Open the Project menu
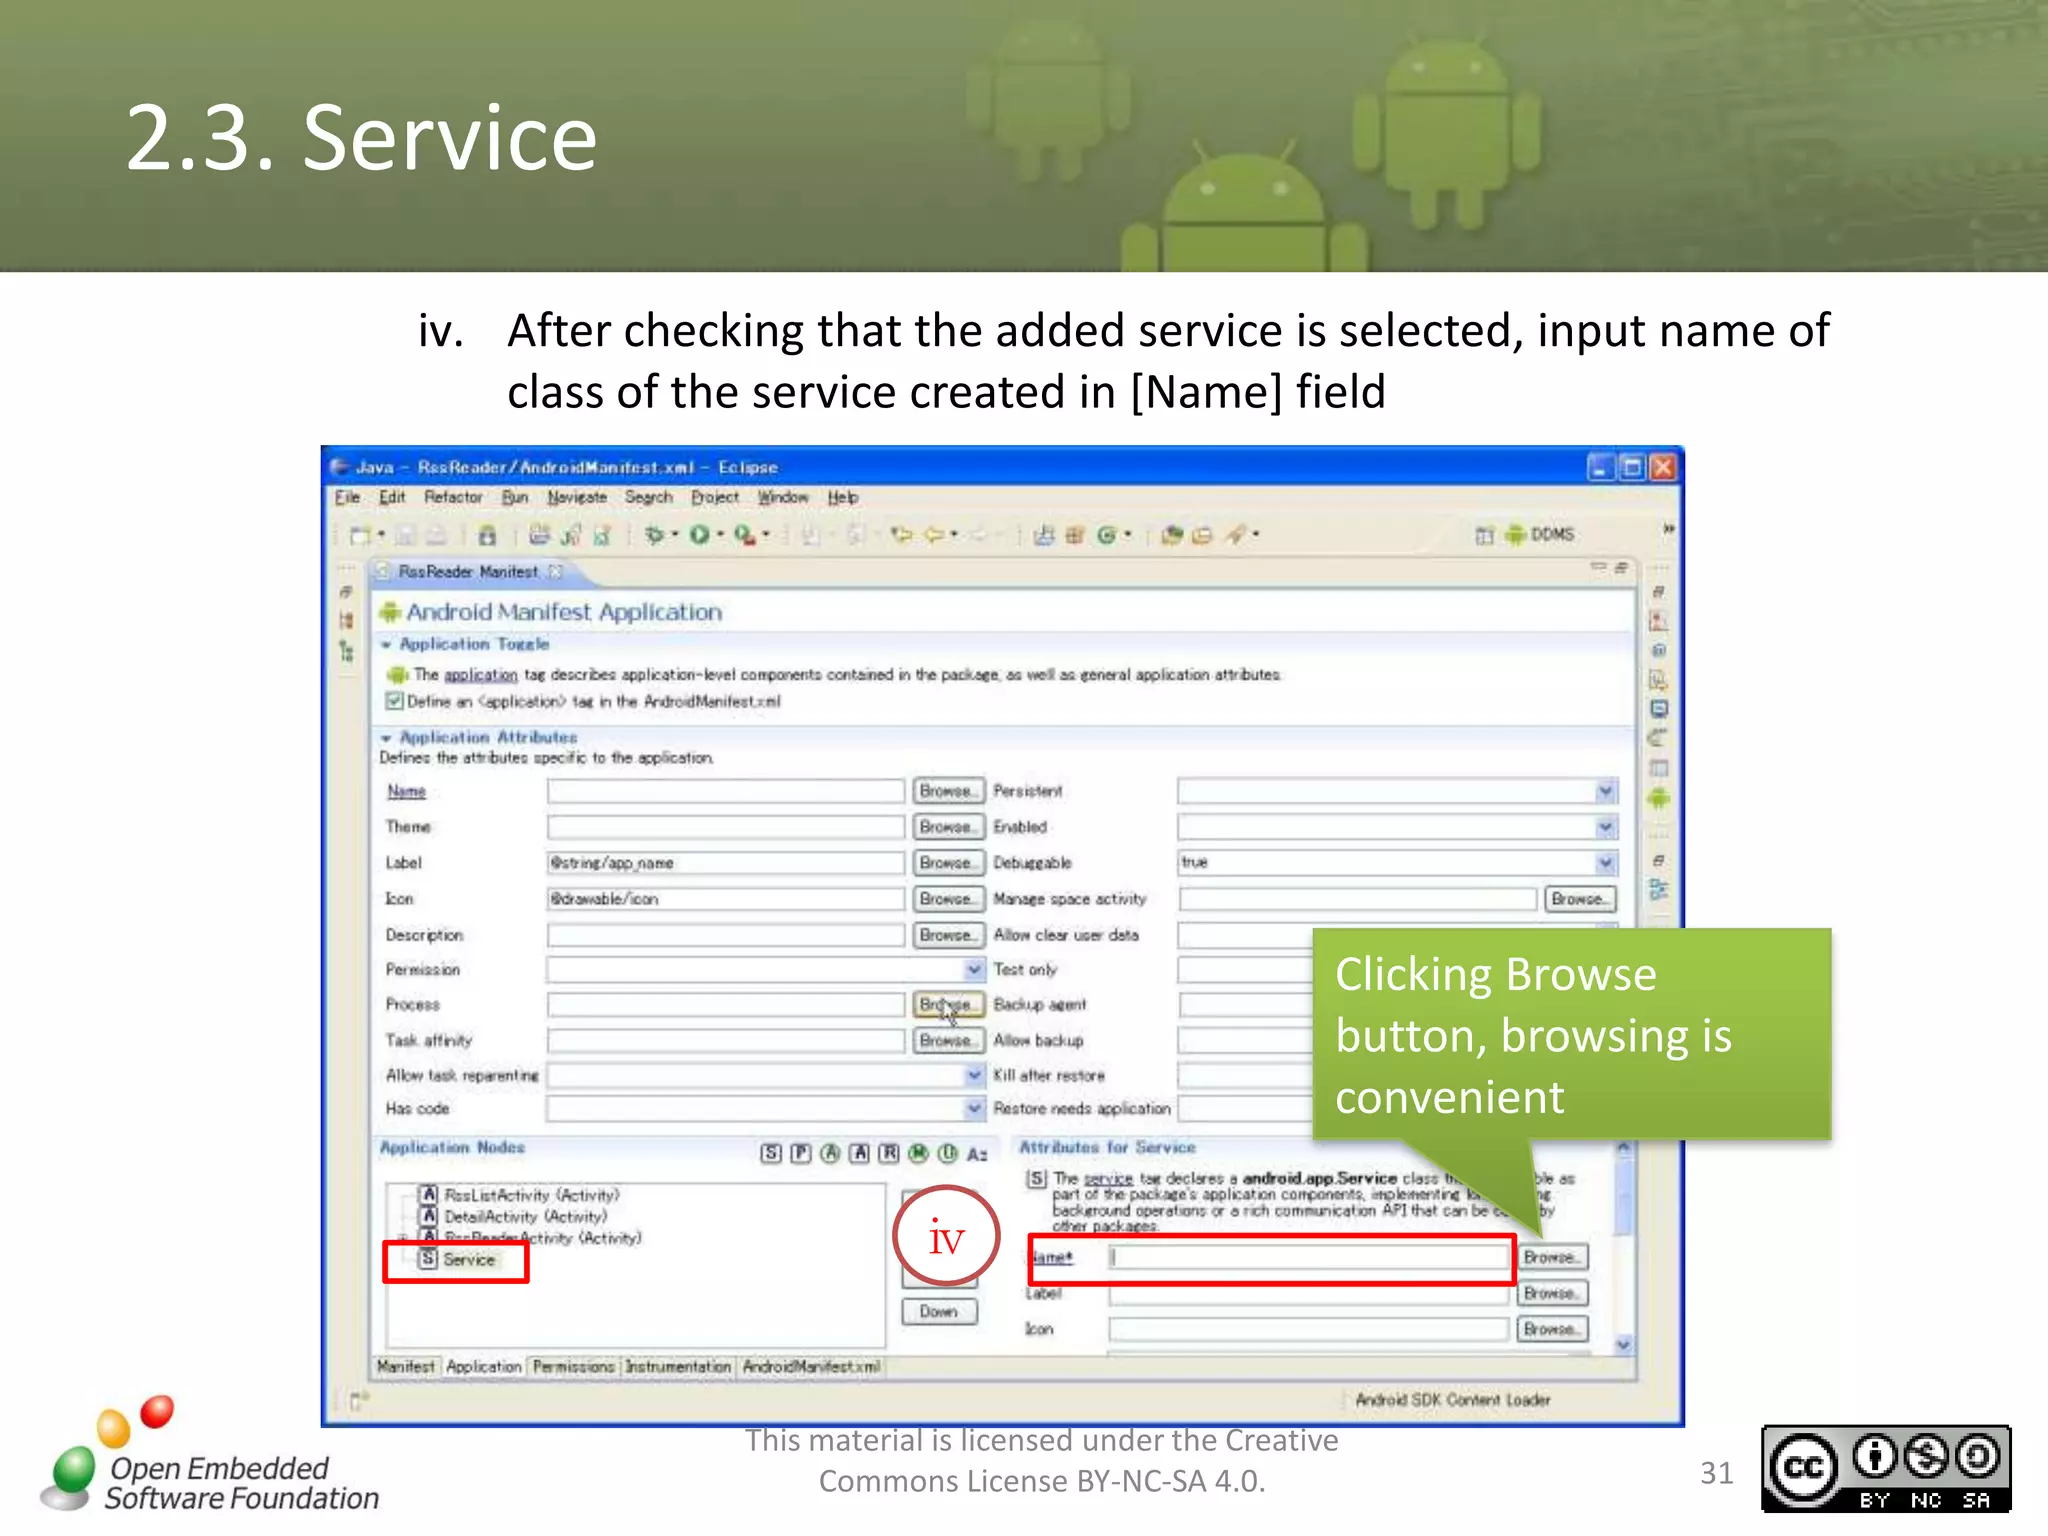Screen dimensions: 2048x1536 click(x=715, y=497)
